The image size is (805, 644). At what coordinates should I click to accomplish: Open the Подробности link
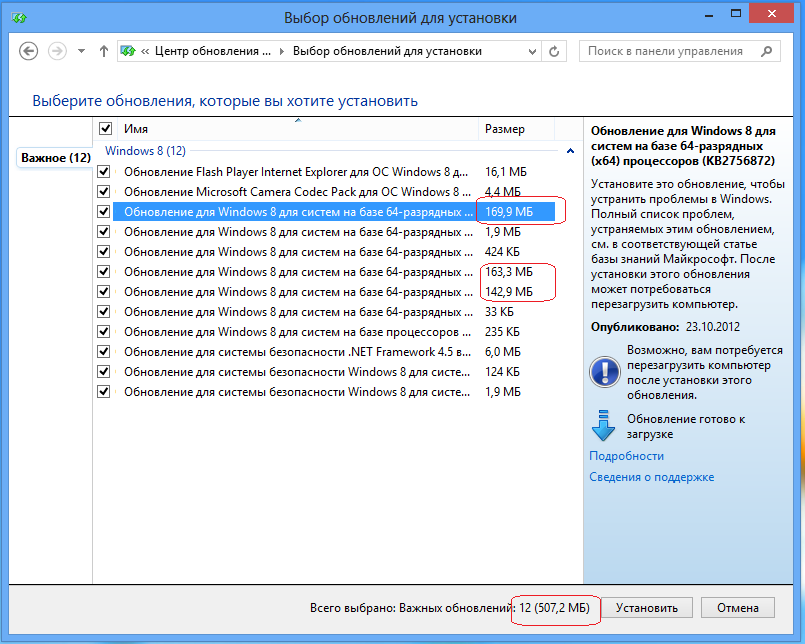[626, 456]
